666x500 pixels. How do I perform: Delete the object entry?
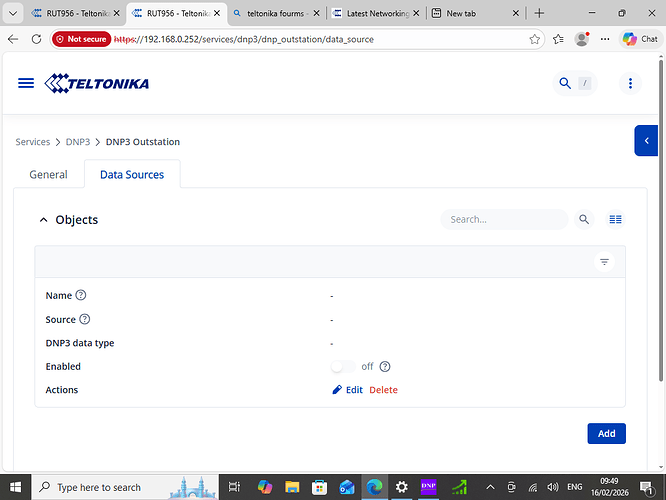(383, 390)
